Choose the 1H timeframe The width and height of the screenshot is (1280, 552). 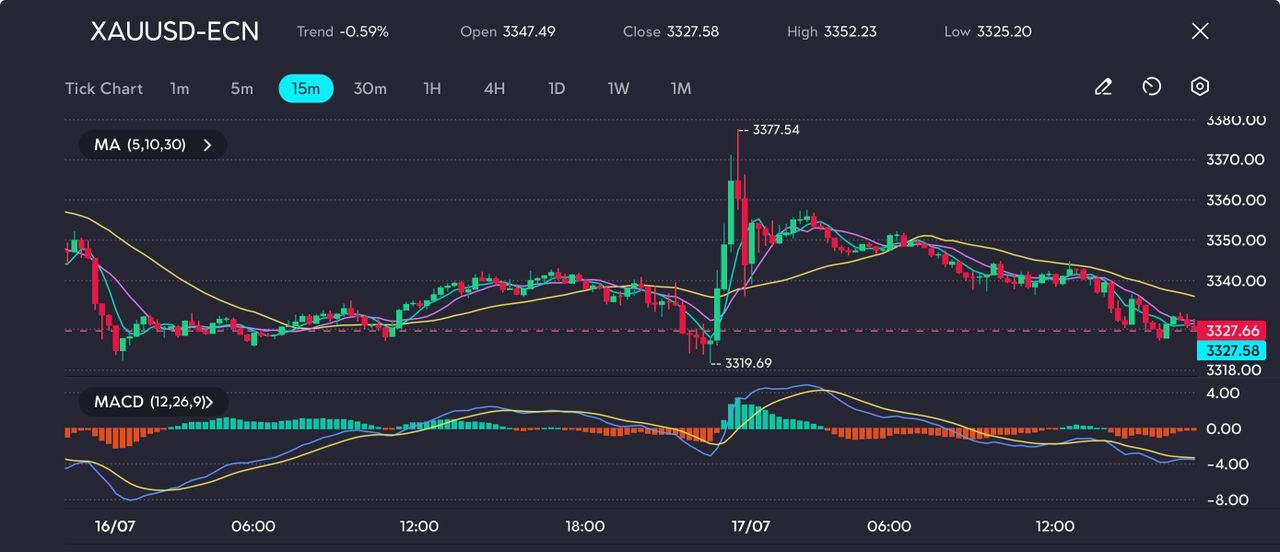coord(432,89)
